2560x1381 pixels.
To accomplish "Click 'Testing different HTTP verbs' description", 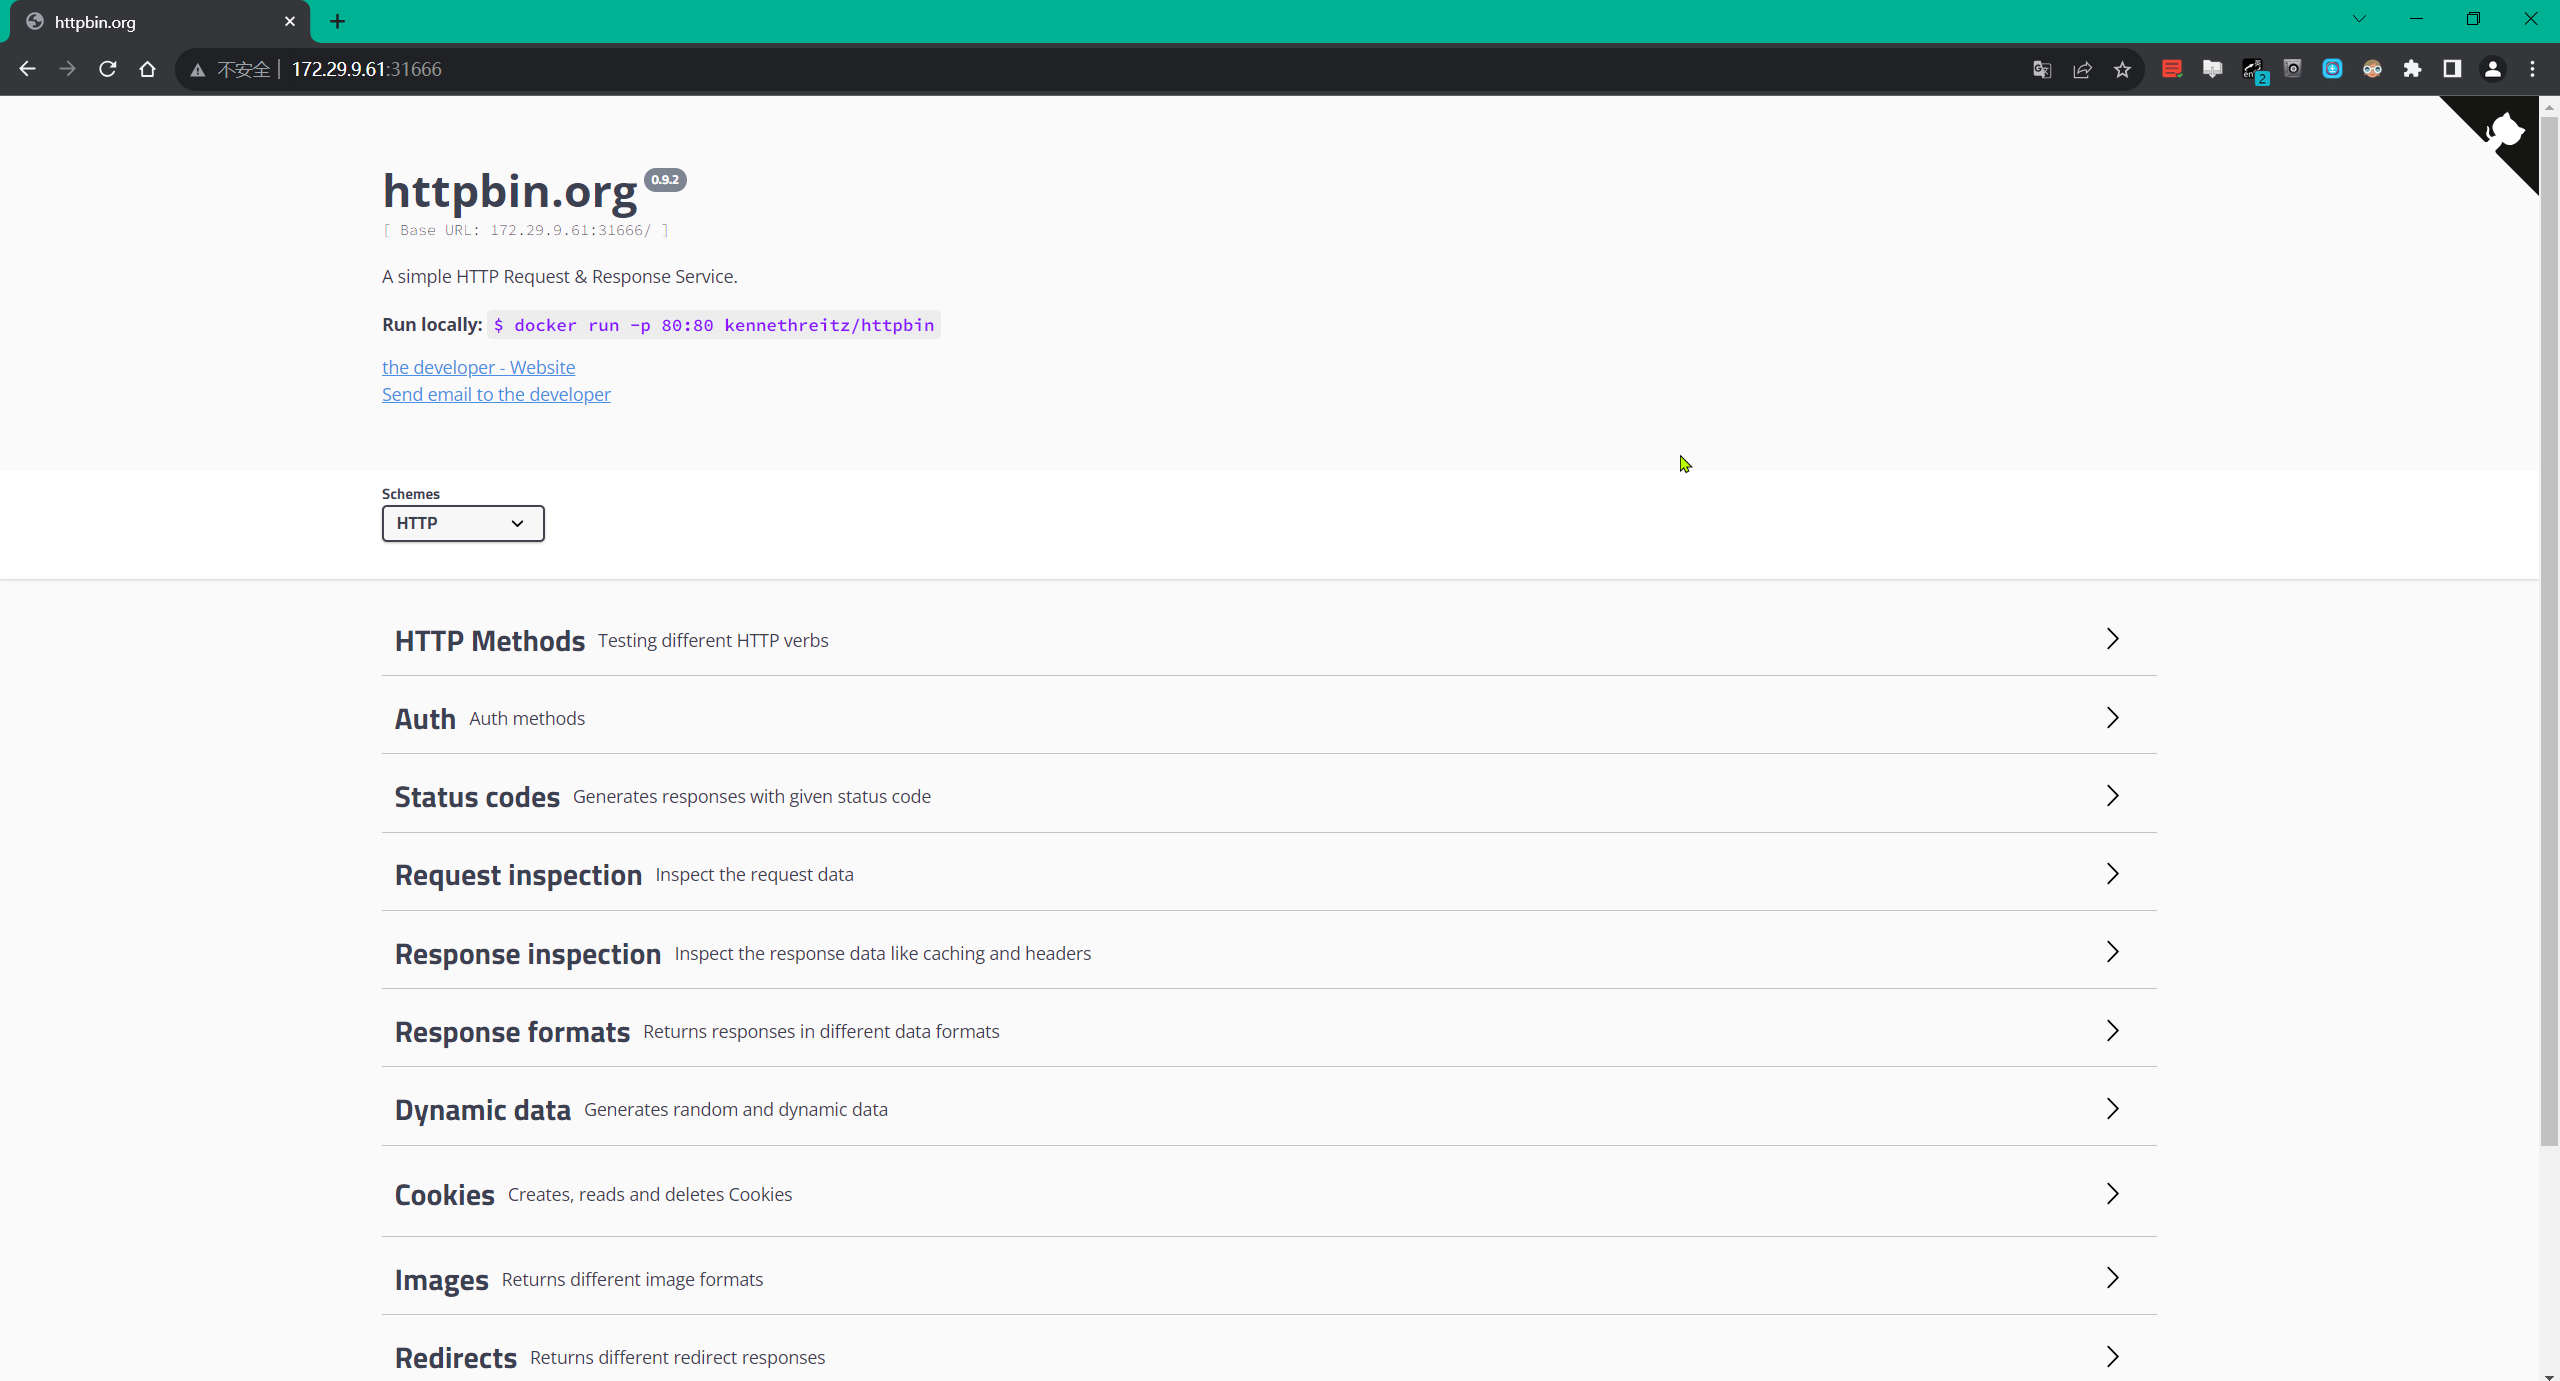I will pyautogui.click(x=713, y=640).
